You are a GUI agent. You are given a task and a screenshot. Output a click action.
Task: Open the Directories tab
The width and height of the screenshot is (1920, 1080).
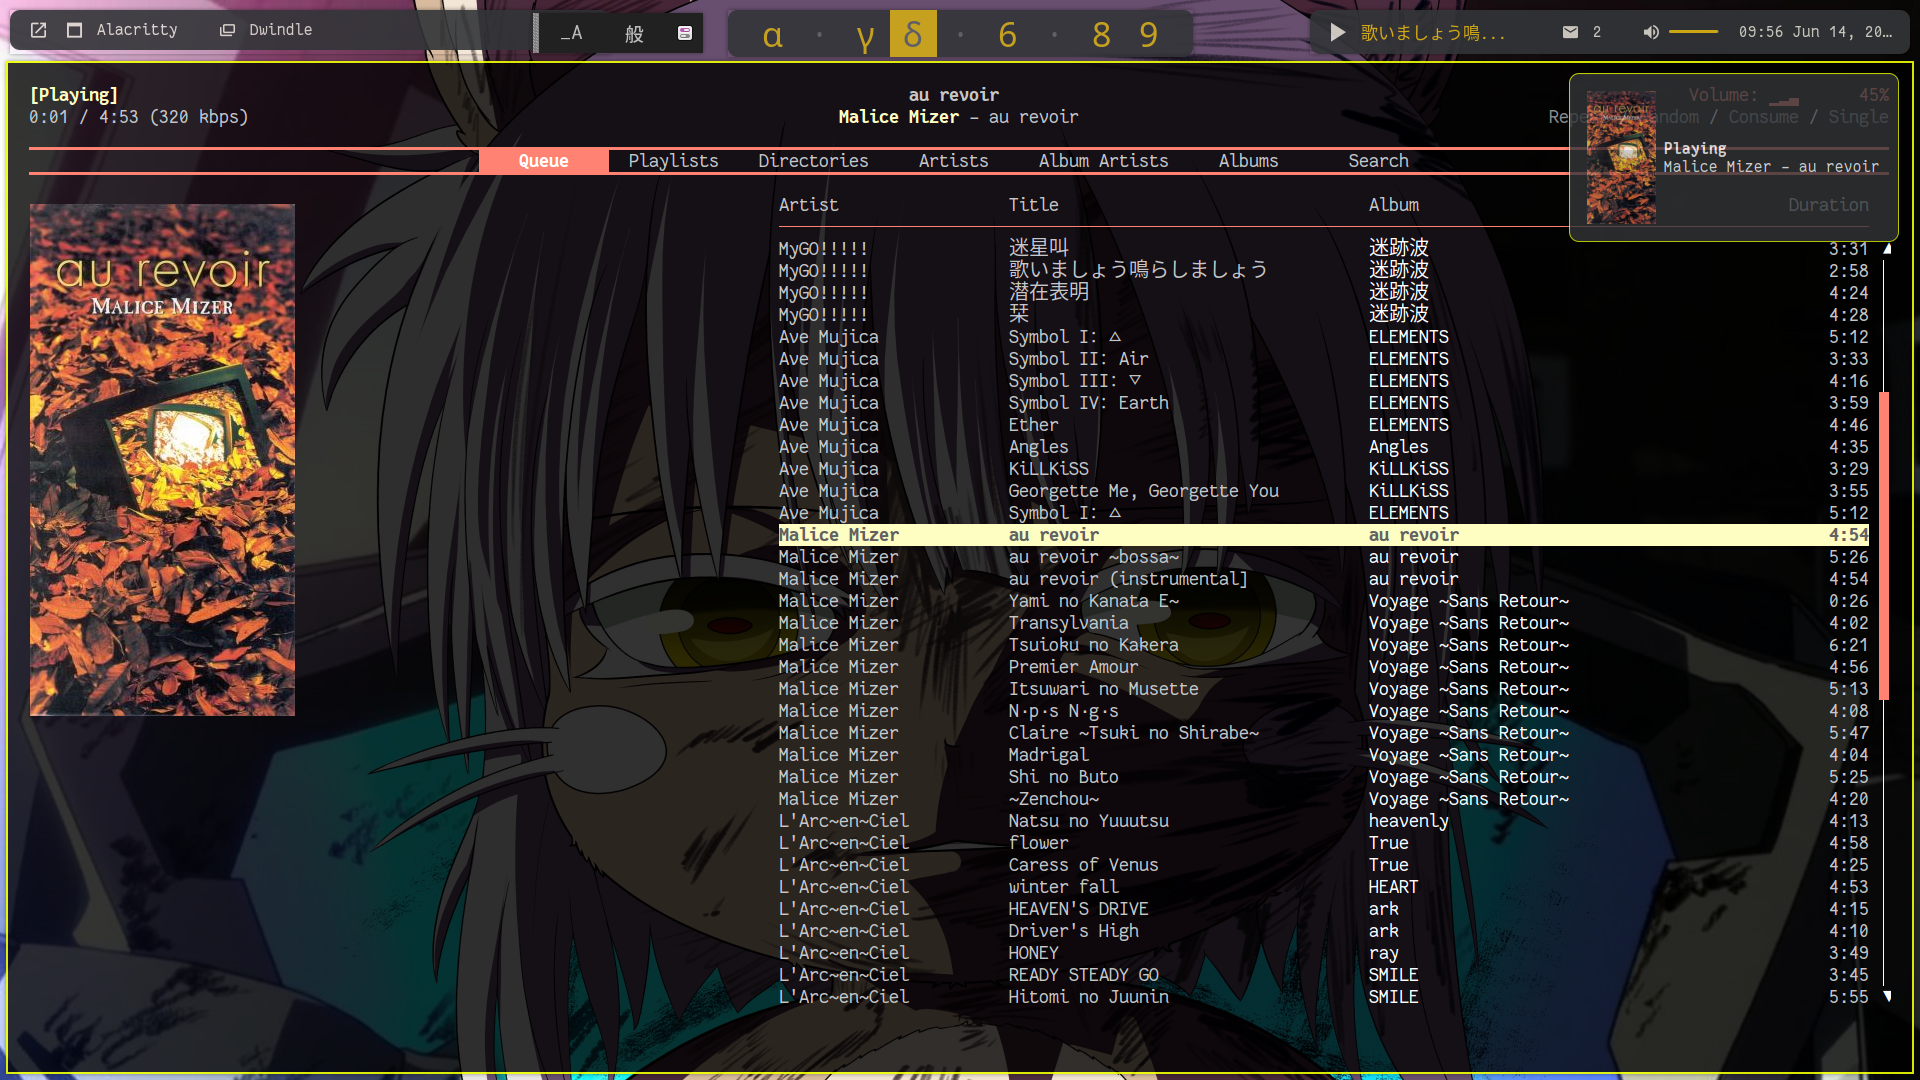click(813, 161)
